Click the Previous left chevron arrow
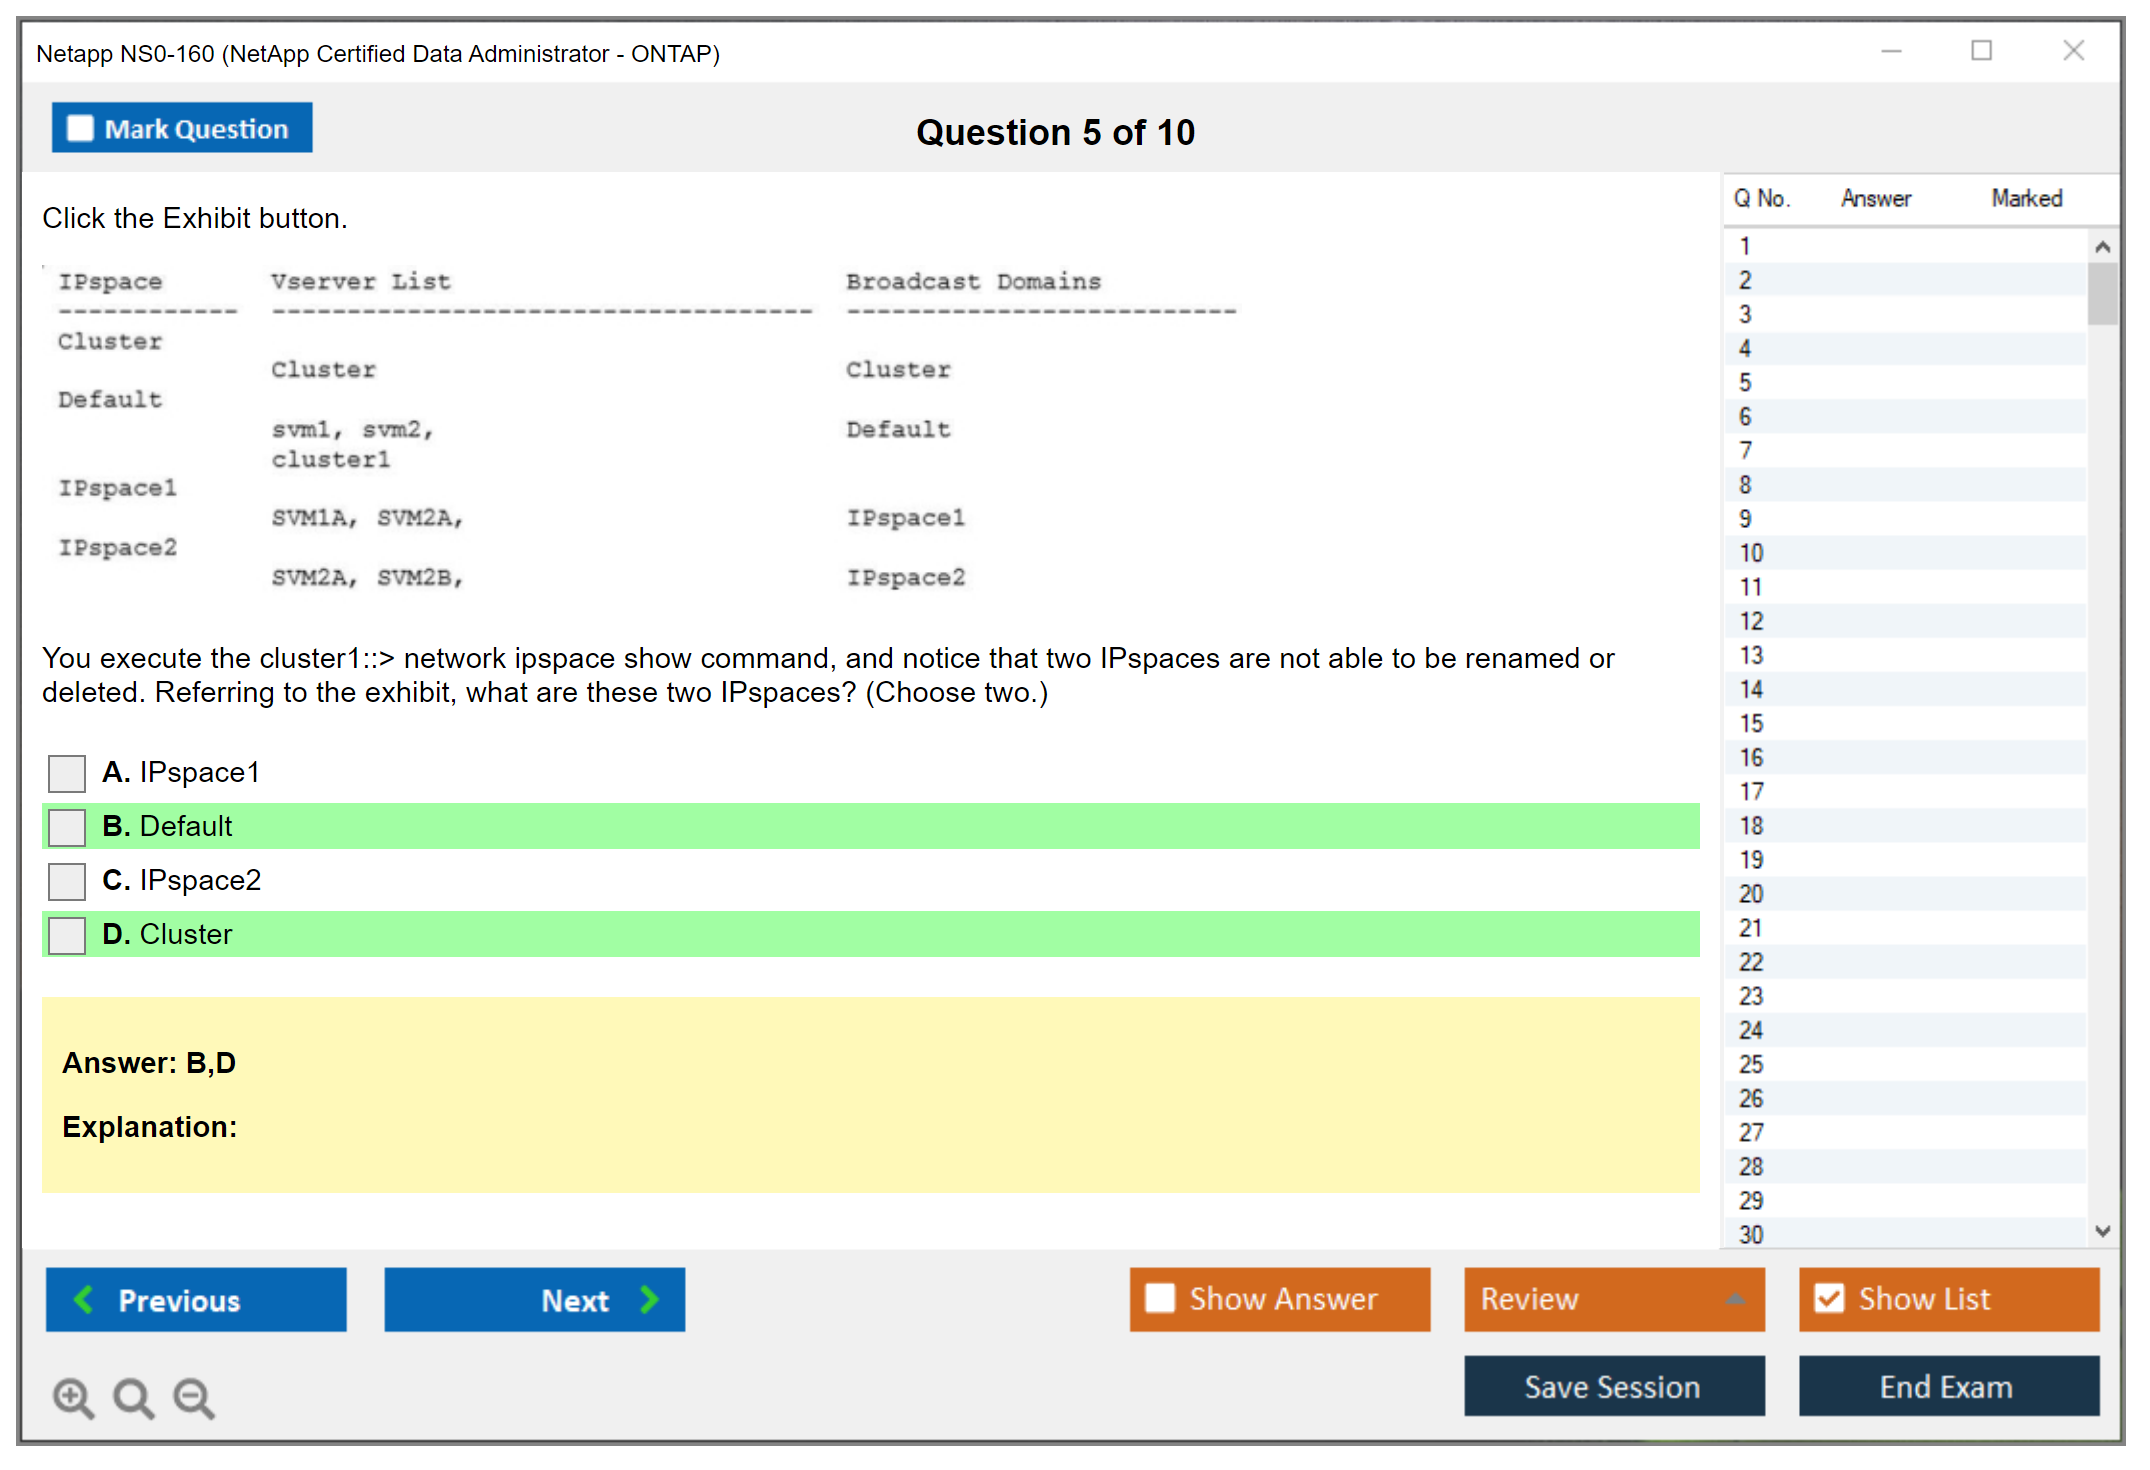The height and width of the screenshot is (1470, 2150). point(85,1299)
